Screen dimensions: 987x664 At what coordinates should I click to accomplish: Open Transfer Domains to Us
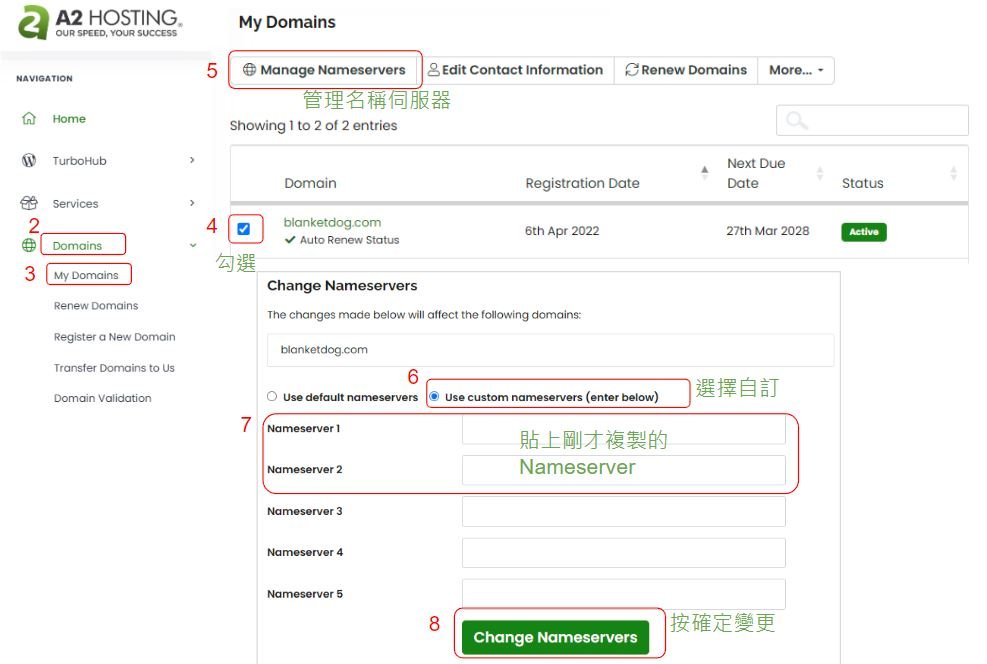pyautogui.click(x=114, y=368)
